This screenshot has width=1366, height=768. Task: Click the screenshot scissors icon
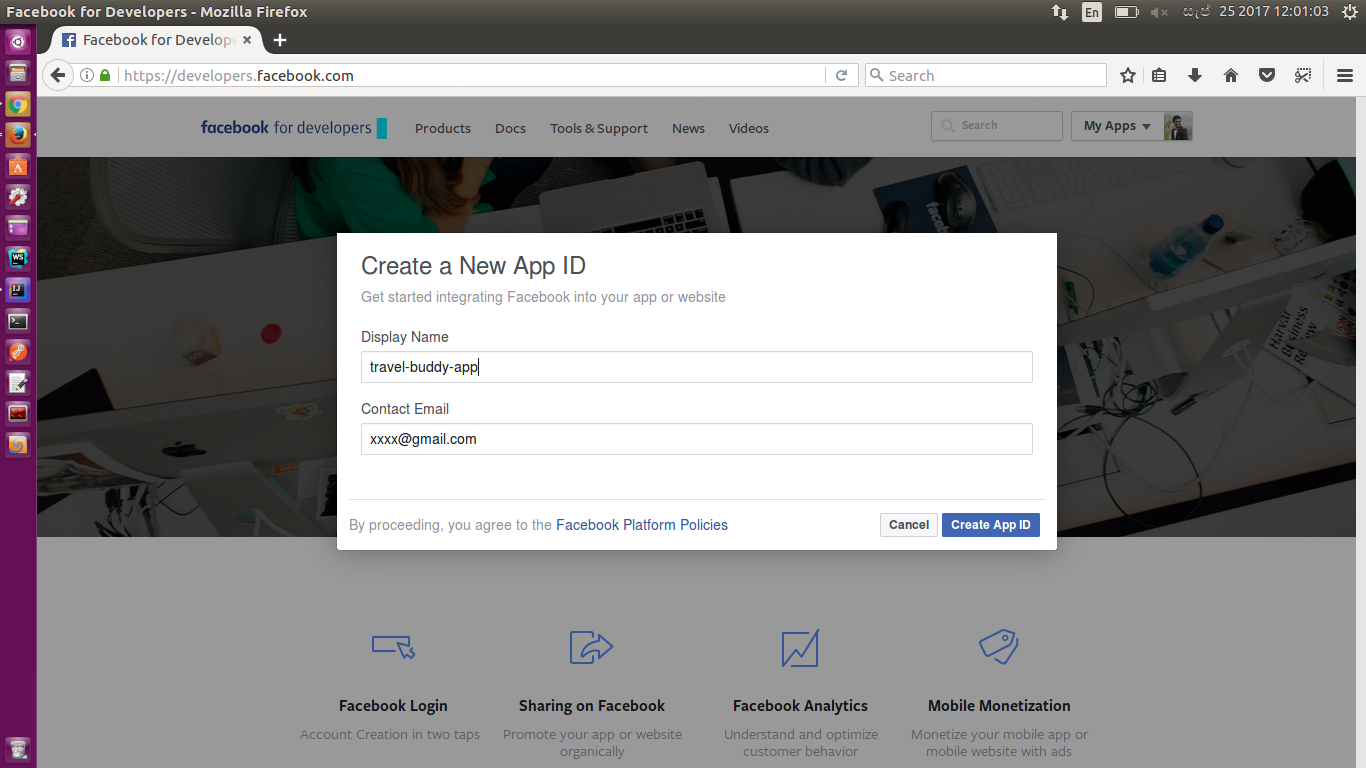(1302, 75)
